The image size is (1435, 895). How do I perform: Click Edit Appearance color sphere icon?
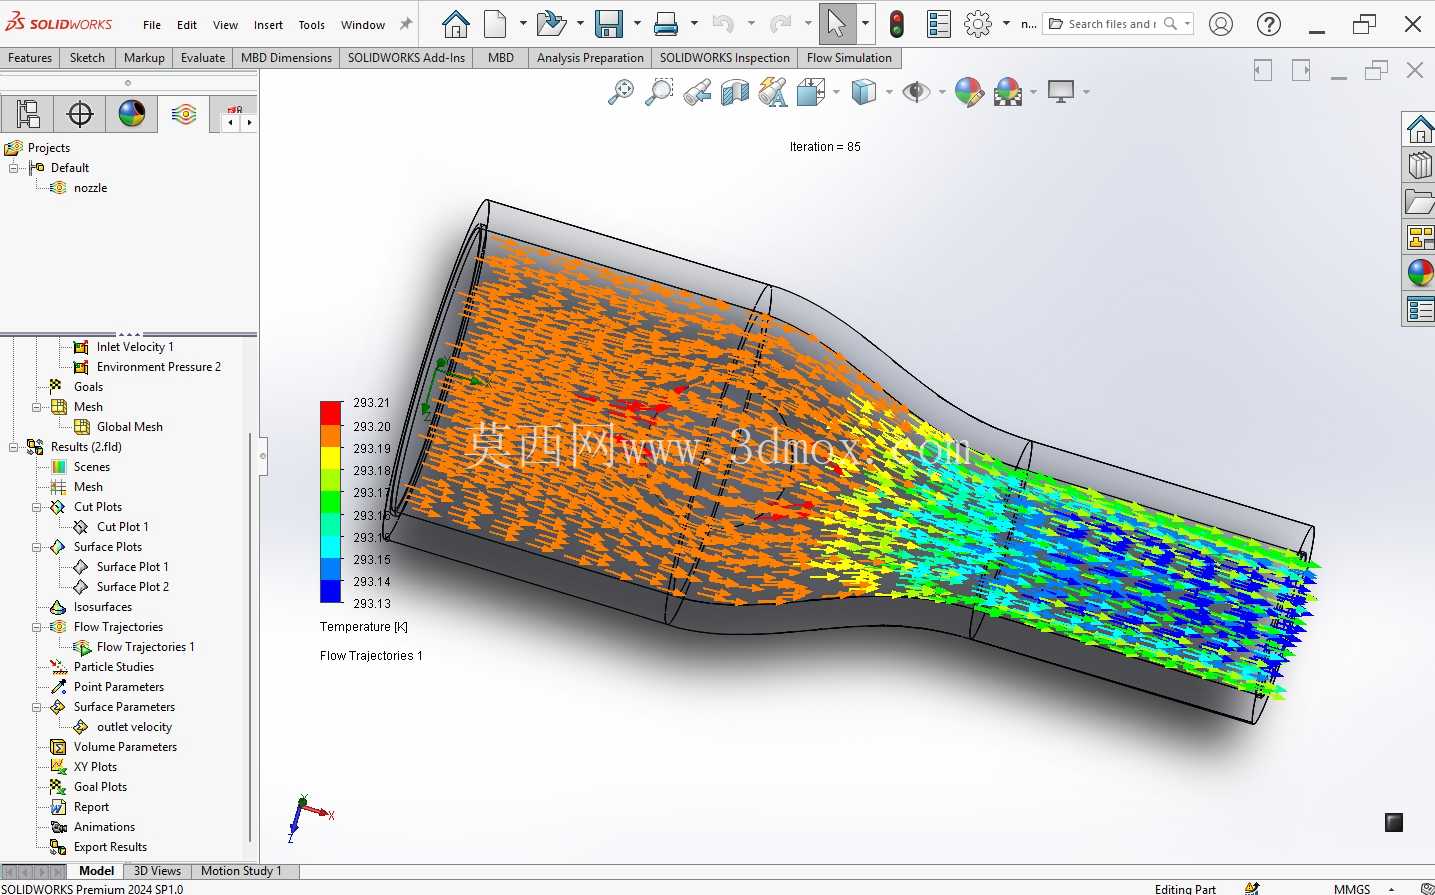coord(969,92)
